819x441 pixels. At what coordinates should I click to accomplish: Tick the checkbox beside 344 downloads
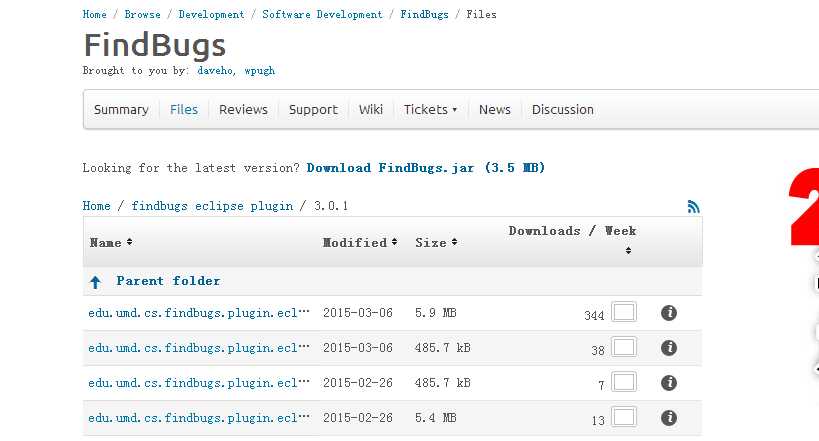[x=624, y=312]
